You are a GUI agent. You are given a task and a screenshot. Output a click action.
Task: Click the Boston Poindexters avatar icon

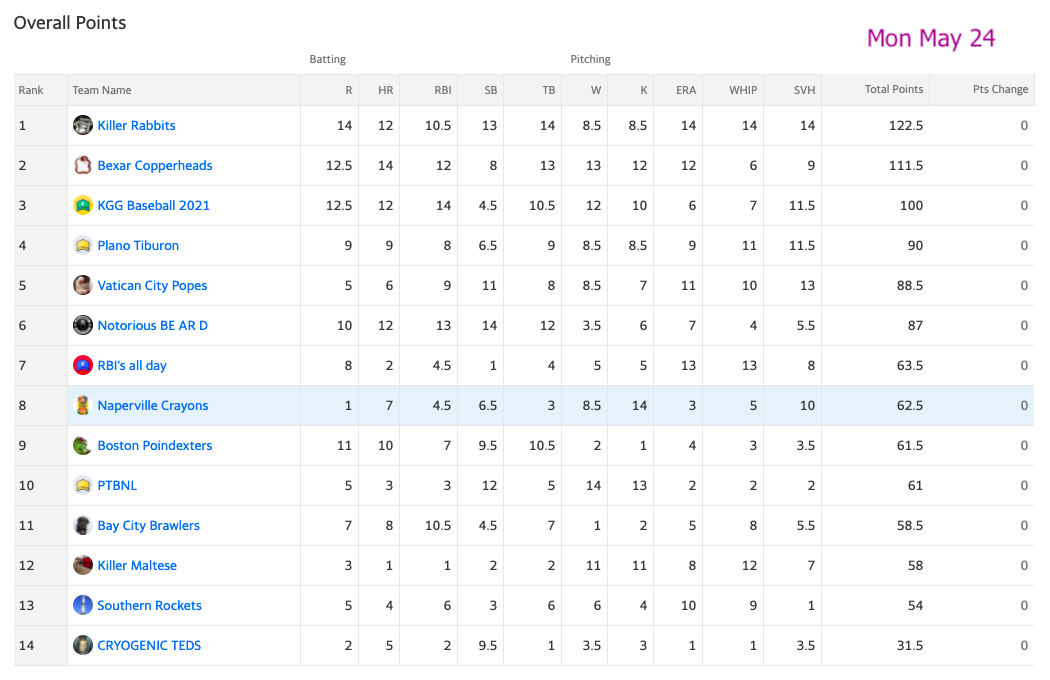click(82, 446)
